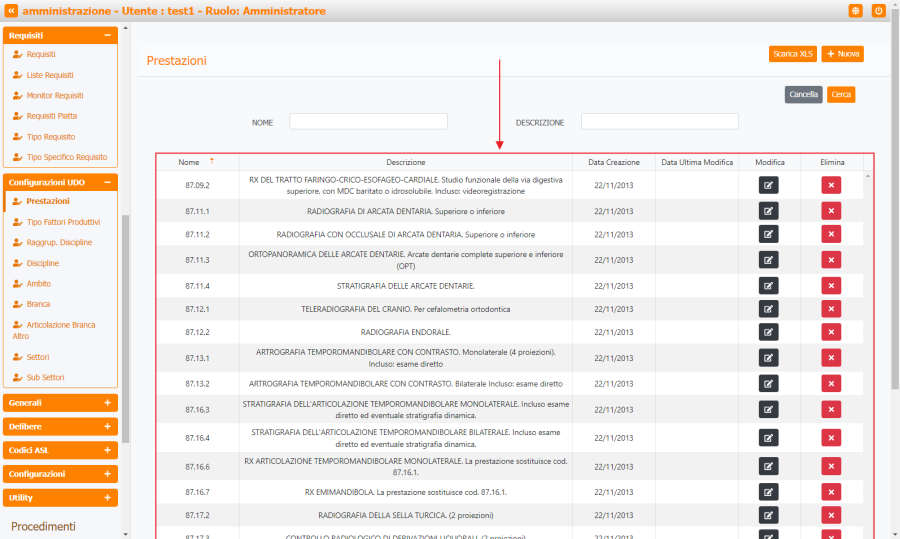Delete the 87.17.2 sella turcica row

coord(831,515)
